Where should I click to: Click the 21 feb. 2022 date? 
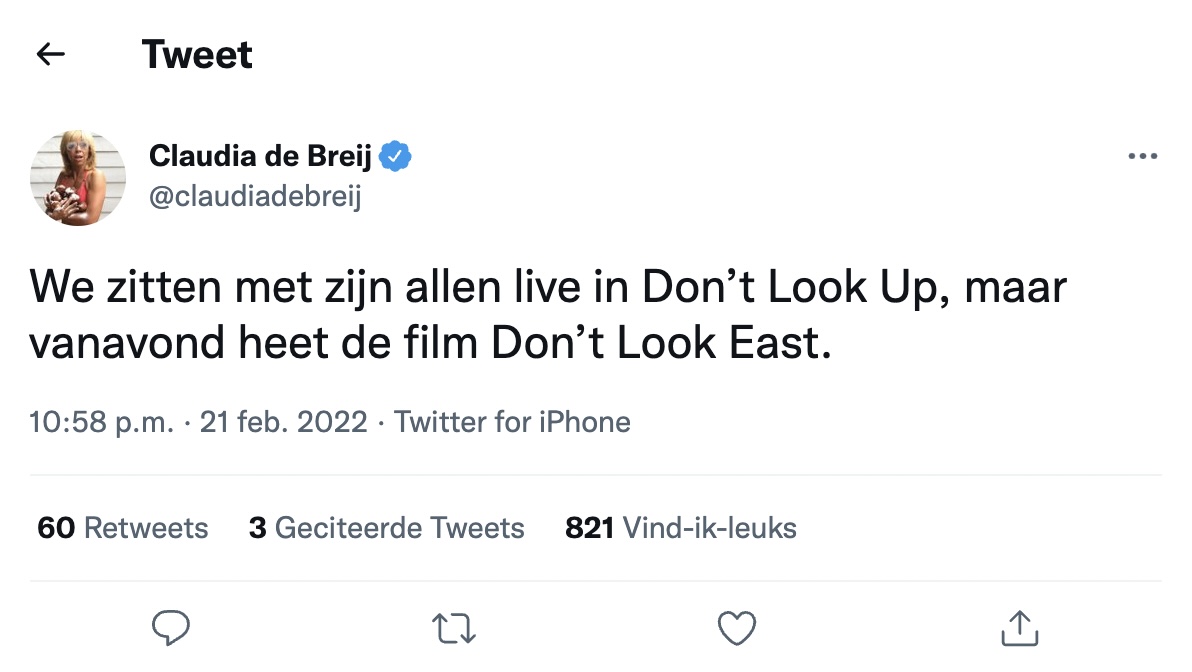pos(284,422)
